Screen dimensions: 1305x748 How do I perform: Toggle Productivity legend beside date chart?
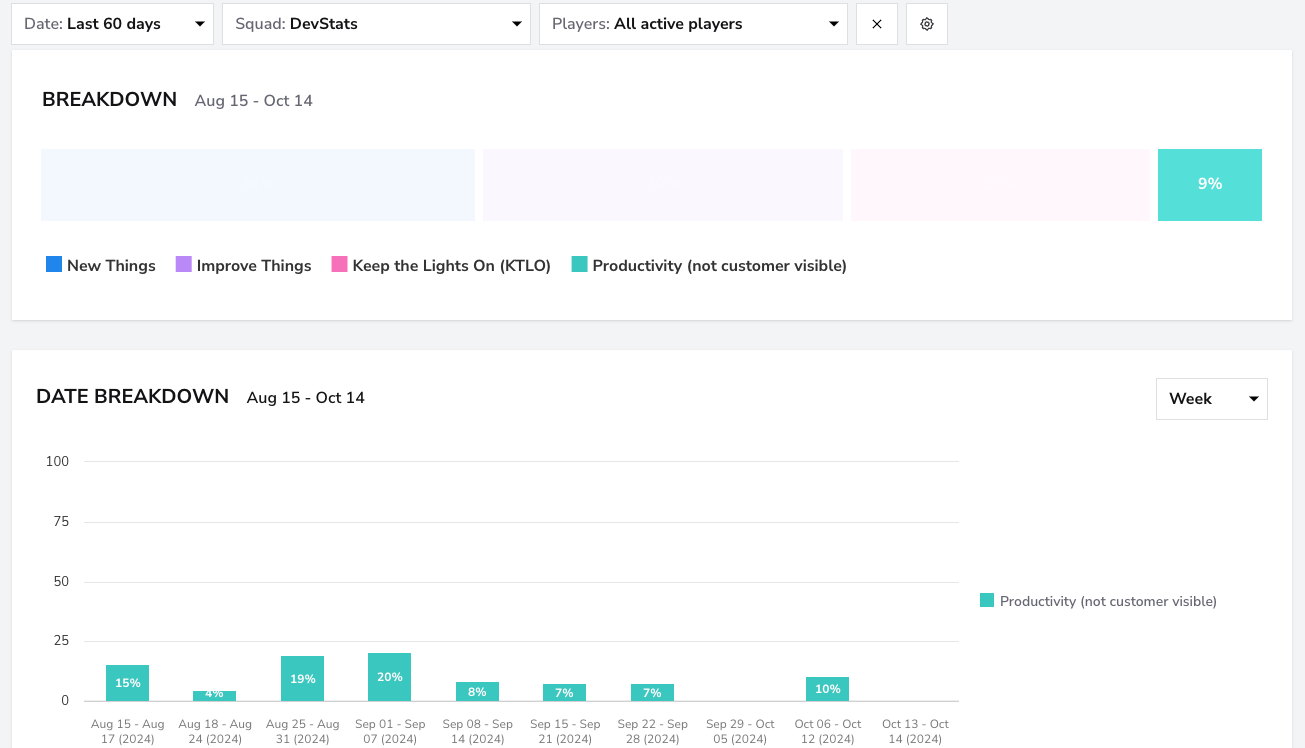(1098, 601)
